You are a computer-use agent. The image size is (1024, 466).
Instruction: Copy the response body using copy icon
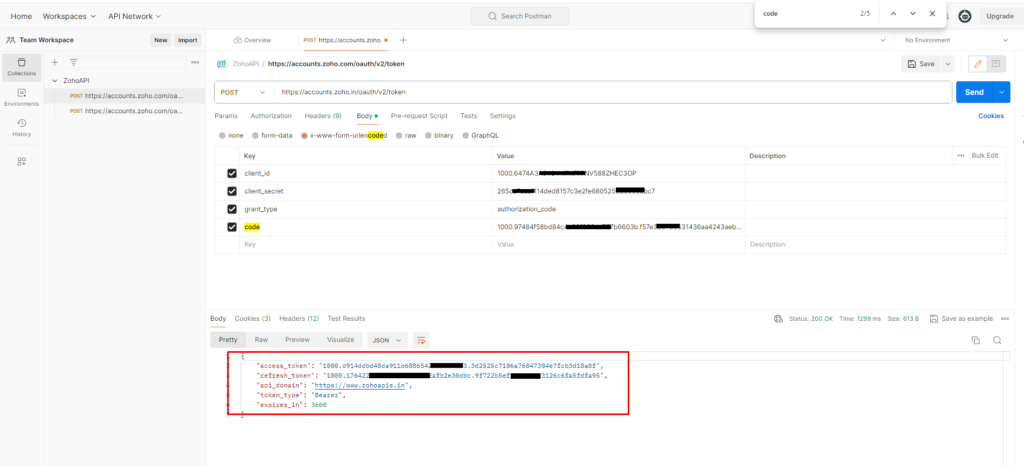click(976, 340)
